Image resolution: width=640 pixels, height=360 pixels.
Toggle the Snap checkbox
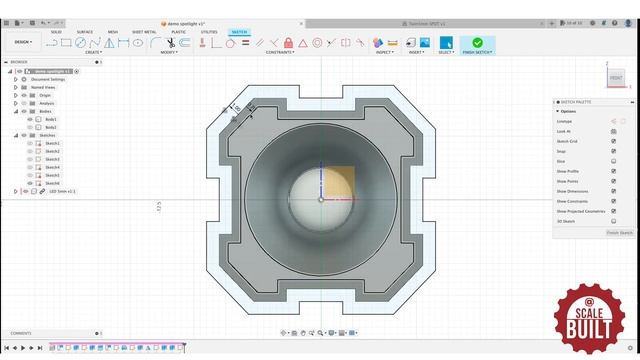click(613, 151)
